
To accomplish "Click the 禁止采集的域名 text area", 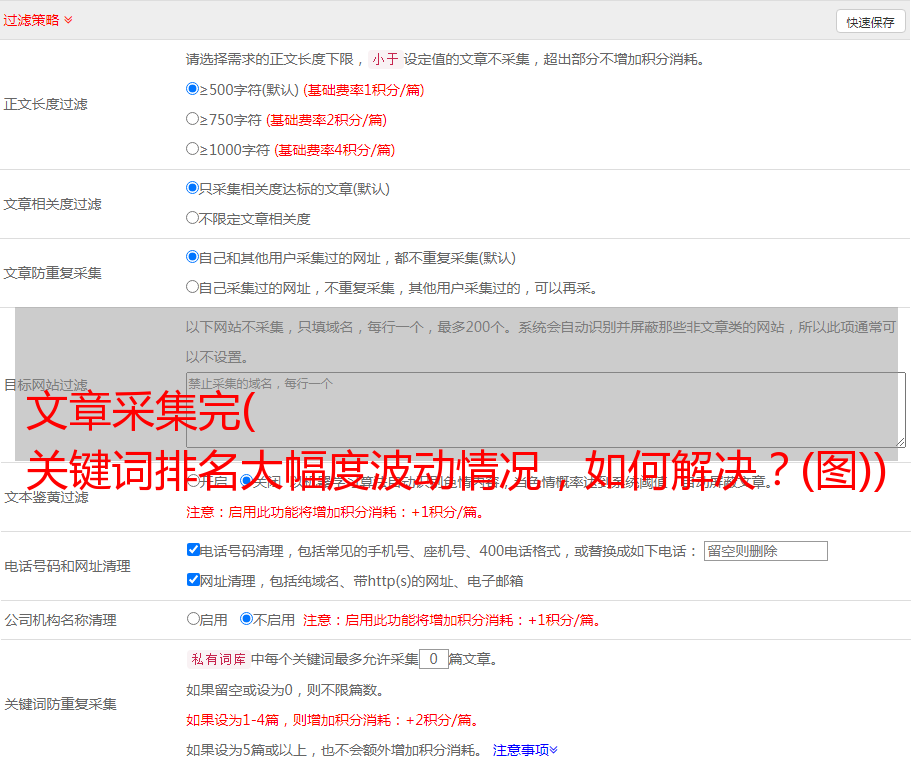I will tap(545, 410).
